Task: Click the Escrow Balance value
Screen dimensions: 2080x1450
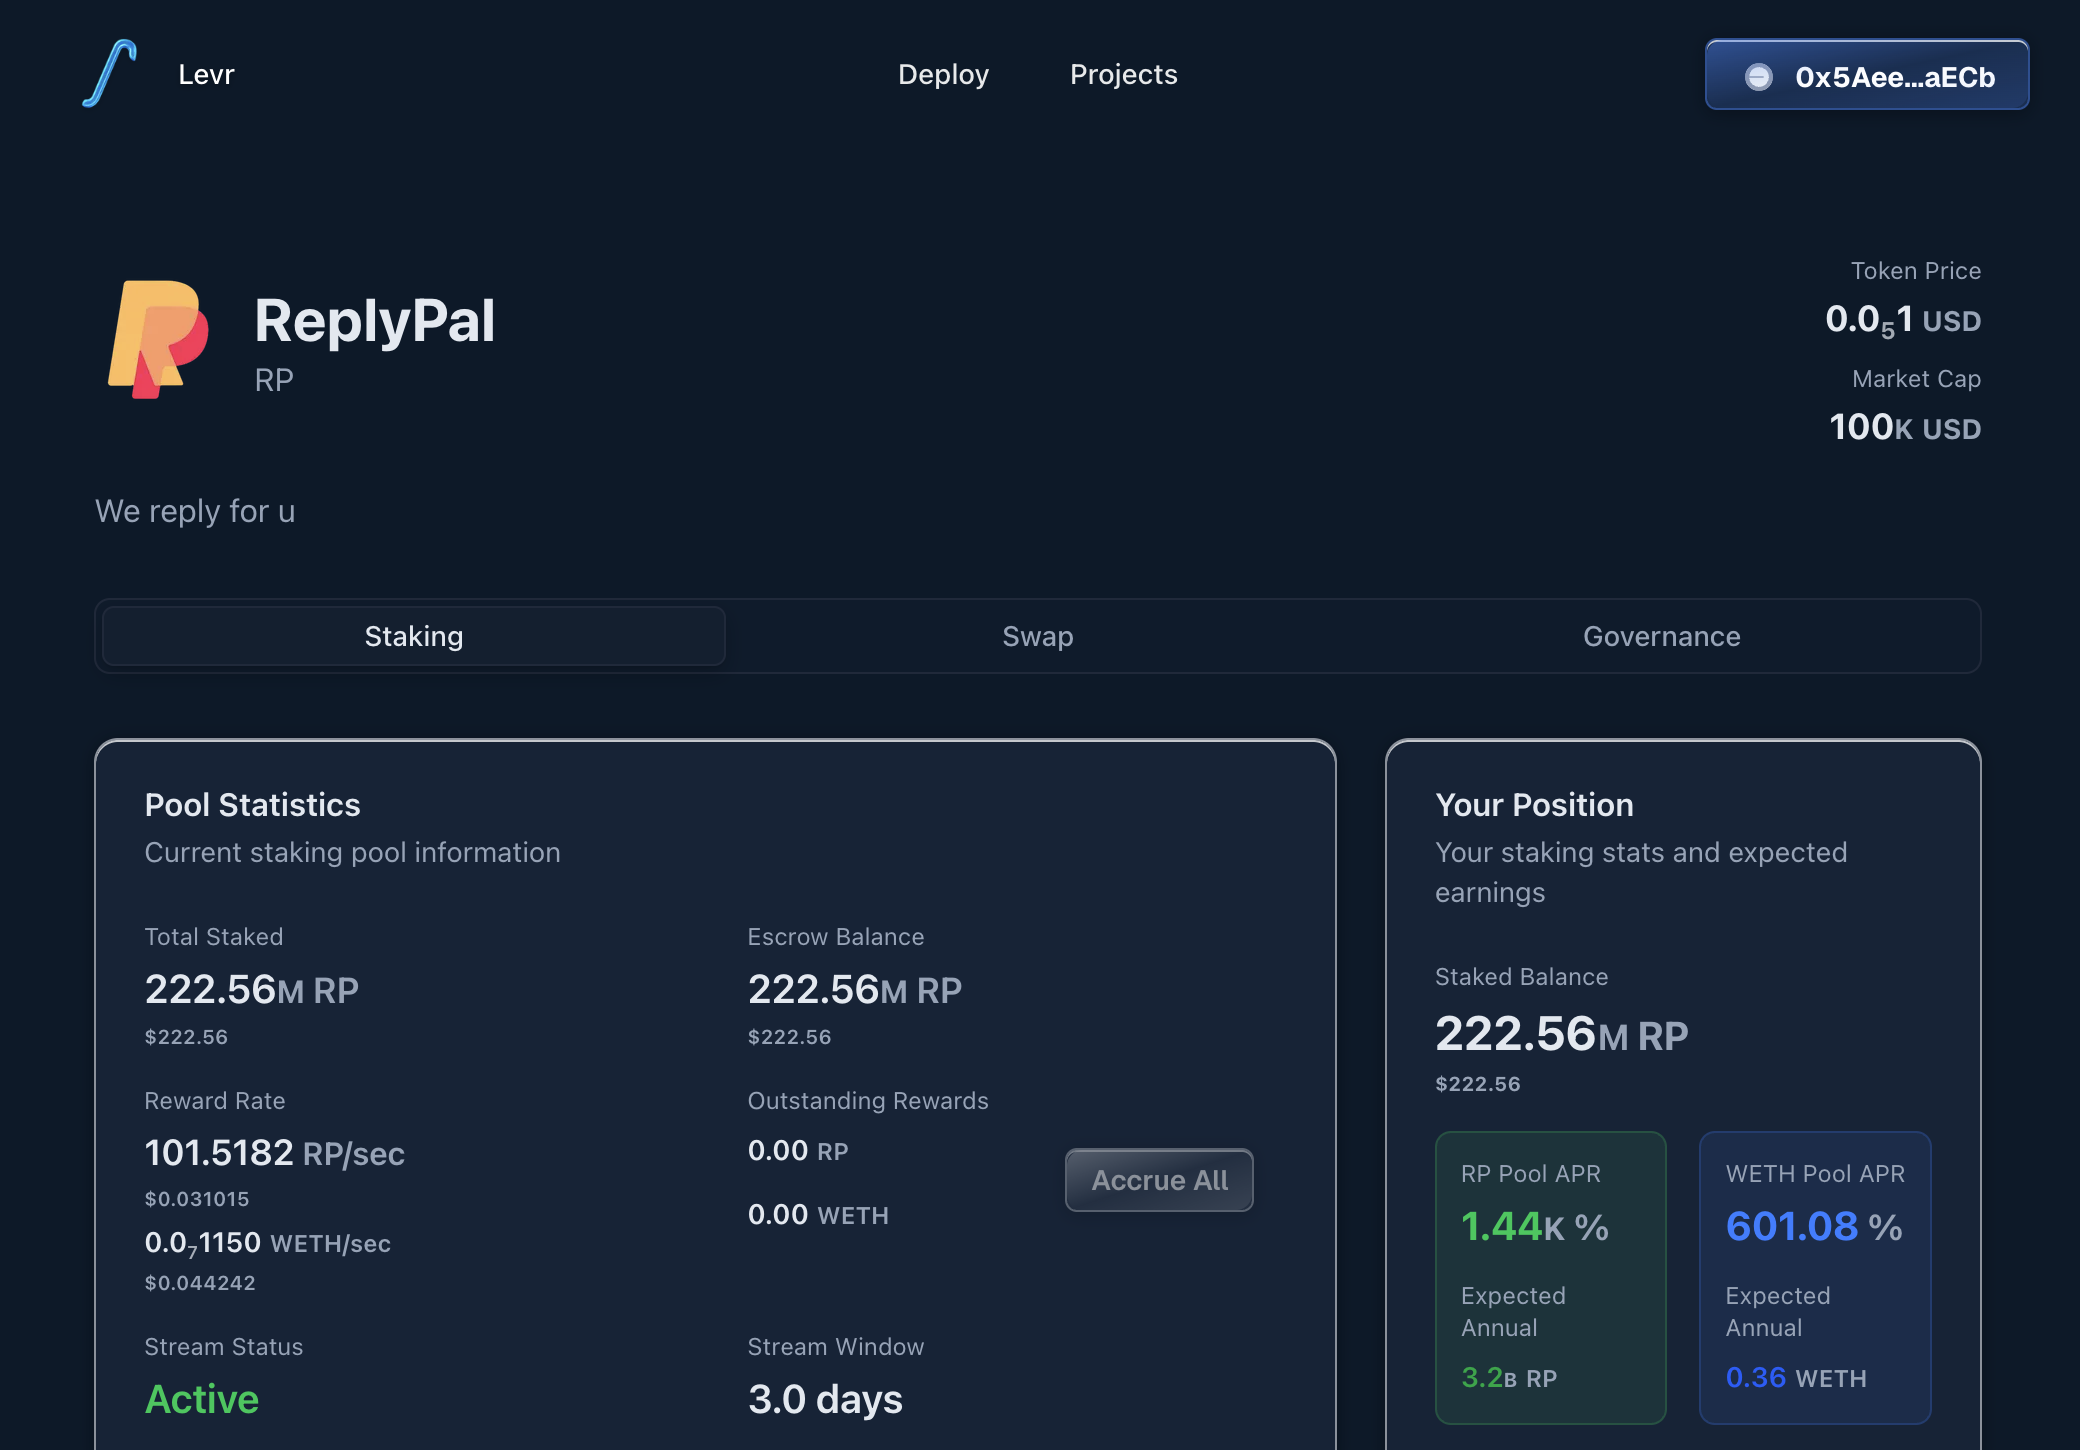Action: click(854, 989)
